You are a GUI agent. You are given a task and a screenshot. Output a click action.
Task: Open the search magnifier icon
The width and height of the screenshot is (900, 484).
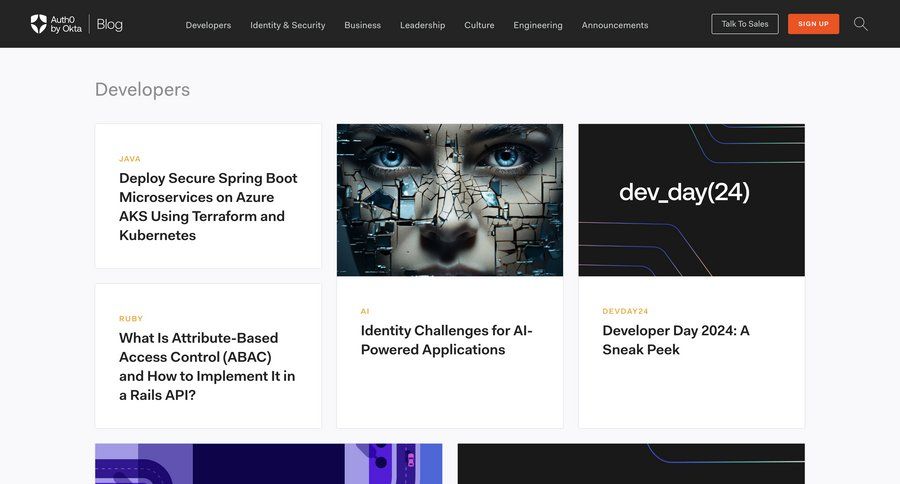click(860, 24)
